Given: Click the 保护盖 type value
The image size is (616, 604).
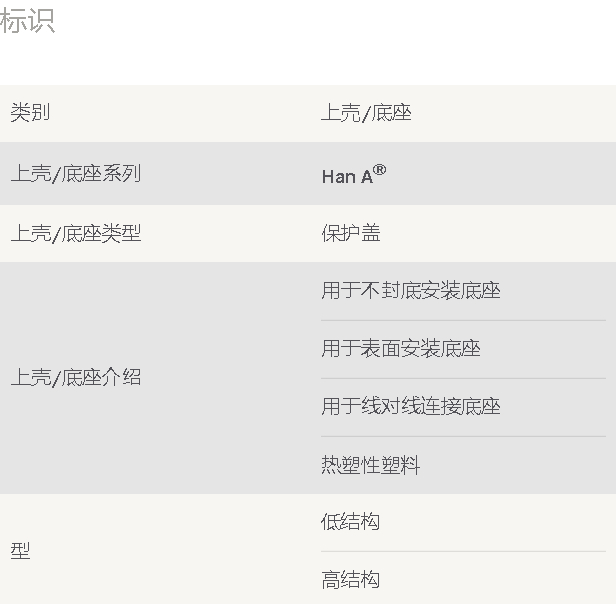Looking at the screenshot, I should coord(351,233).
